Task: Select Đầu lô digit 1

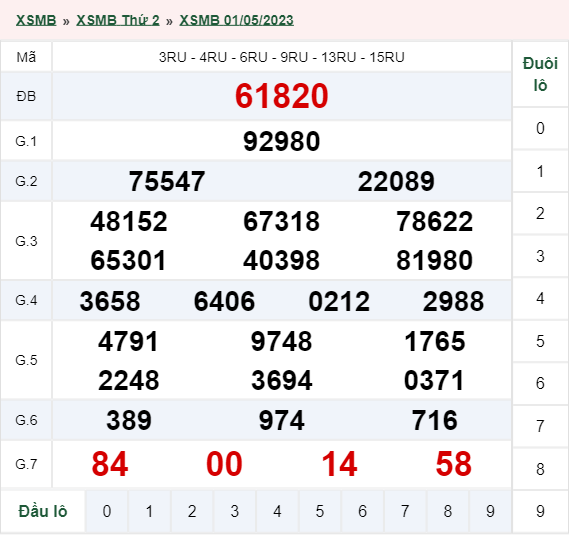Action: tap(149, 511)
